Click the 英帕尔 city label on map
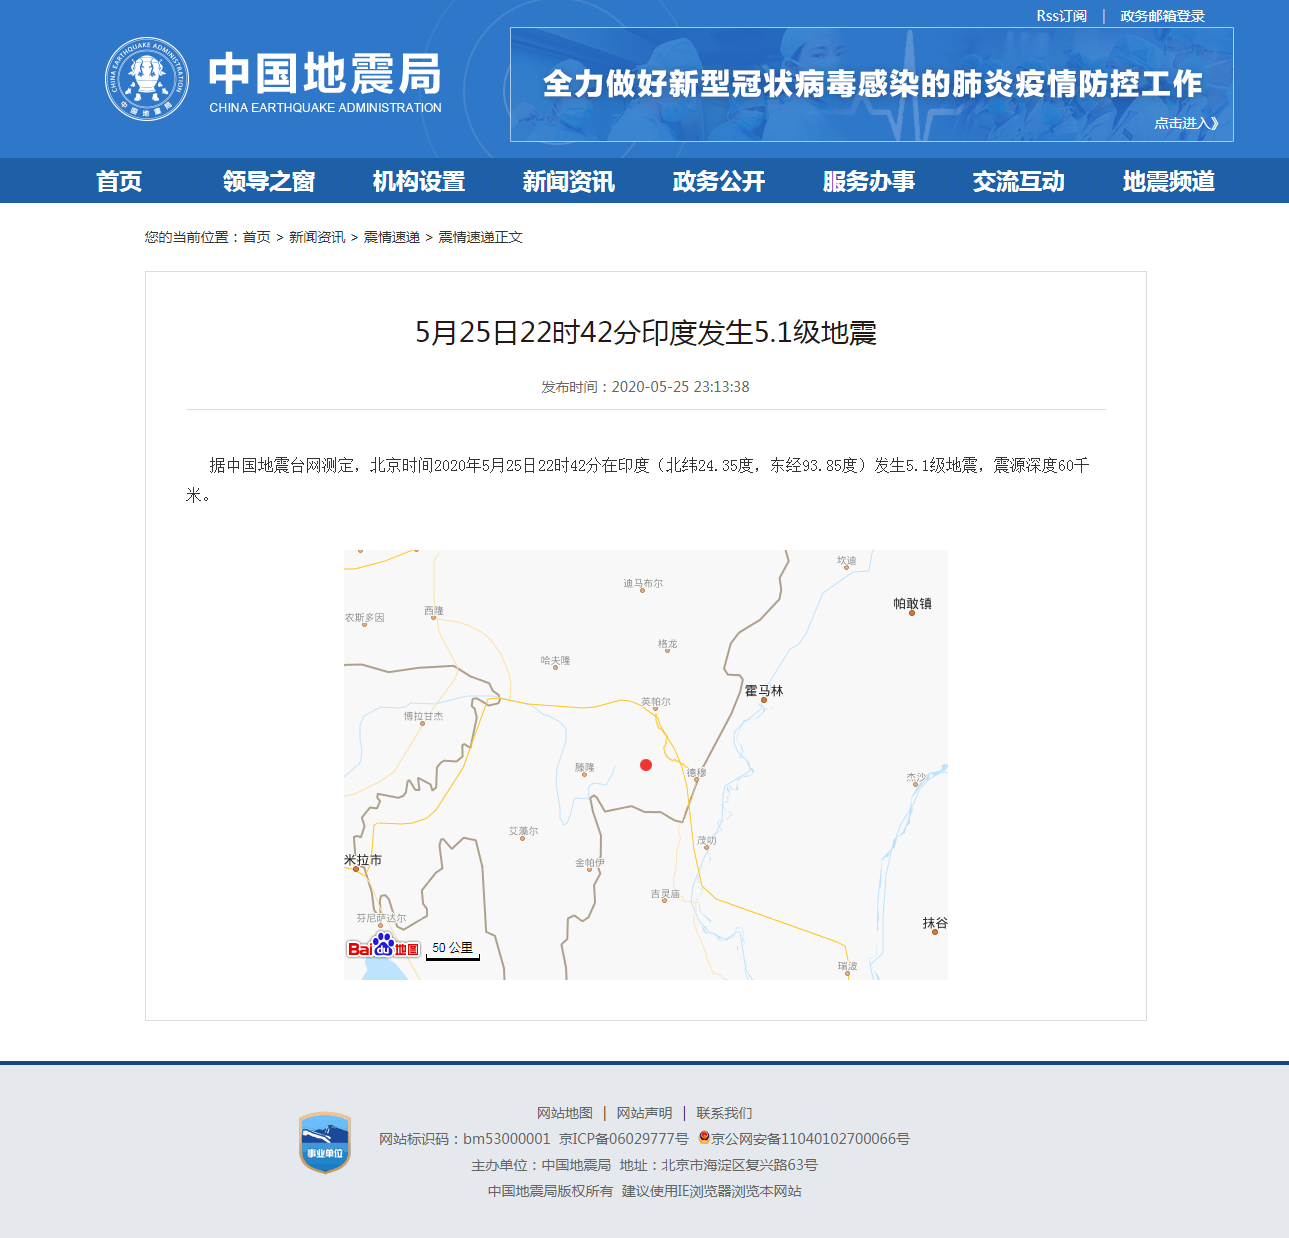This screenshot has height=1238, width=1289. click(656, 702)
